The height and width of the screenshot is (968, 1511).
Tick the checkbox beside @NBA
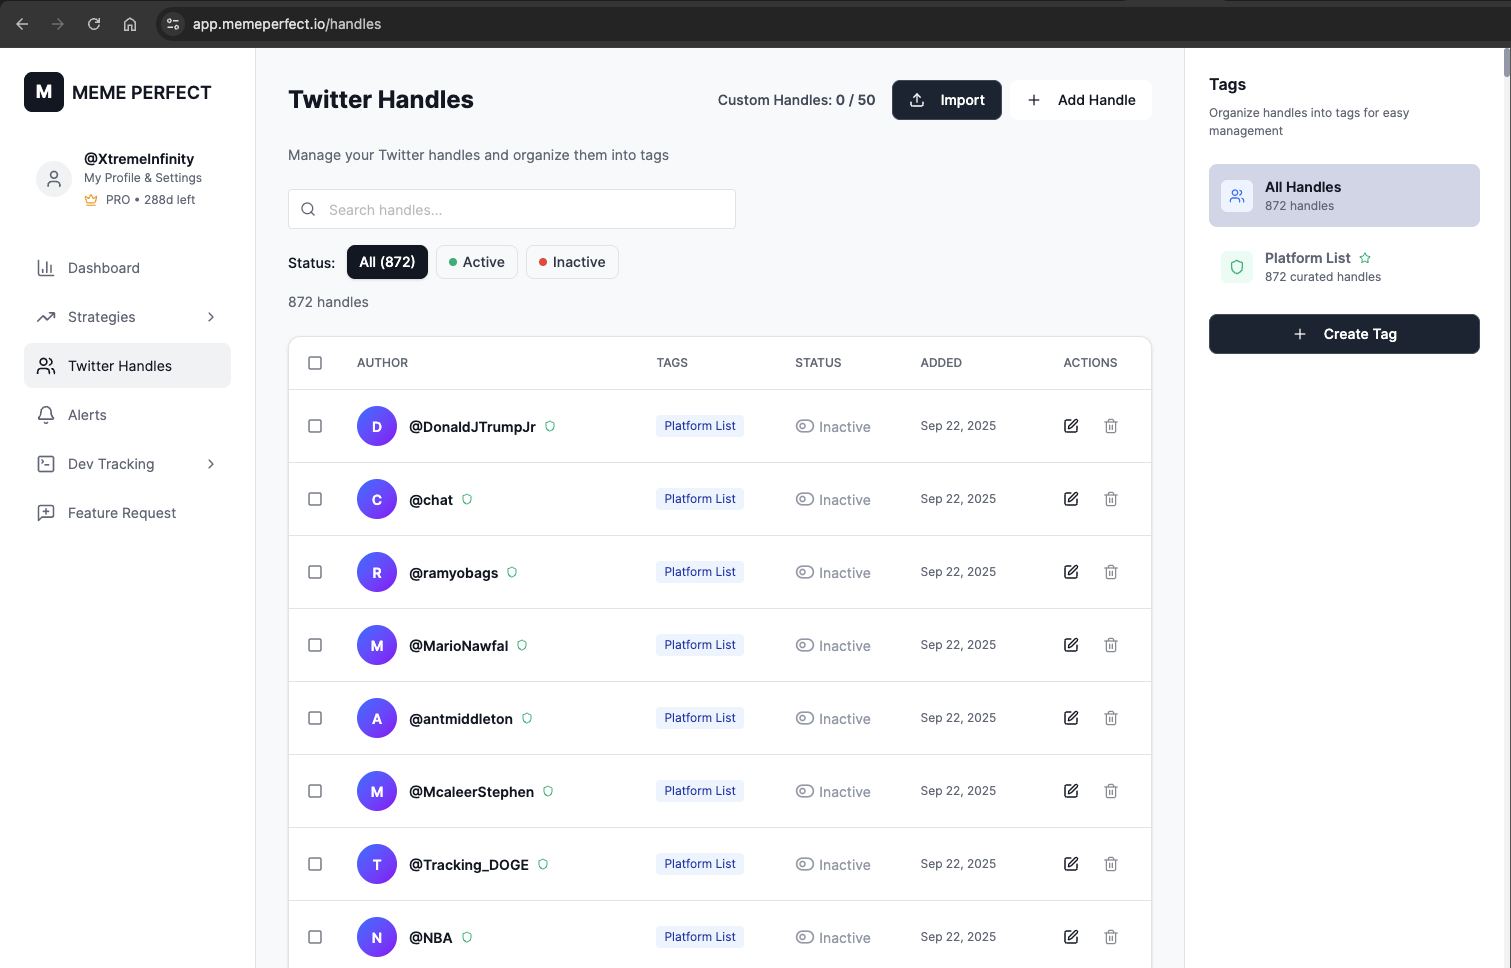coord(315,937)
